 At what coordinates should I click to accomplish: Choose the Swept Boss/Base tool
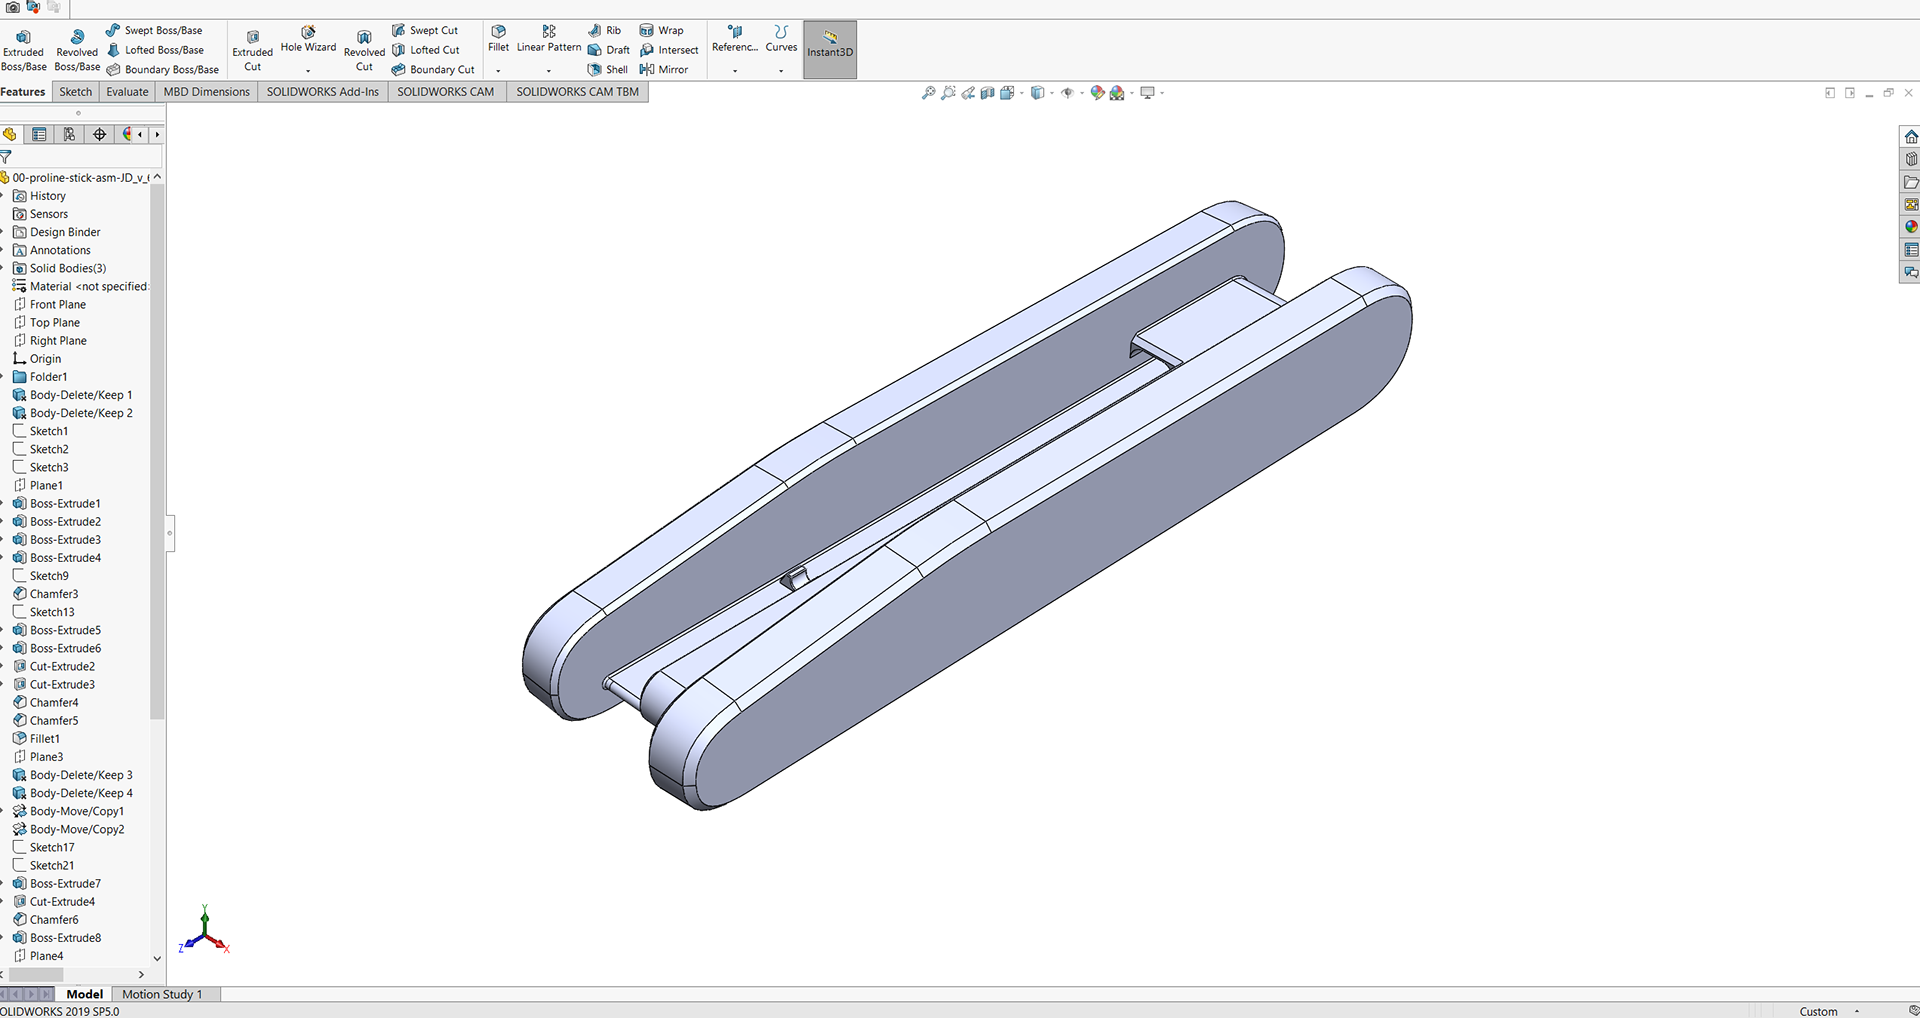point(154,30)
